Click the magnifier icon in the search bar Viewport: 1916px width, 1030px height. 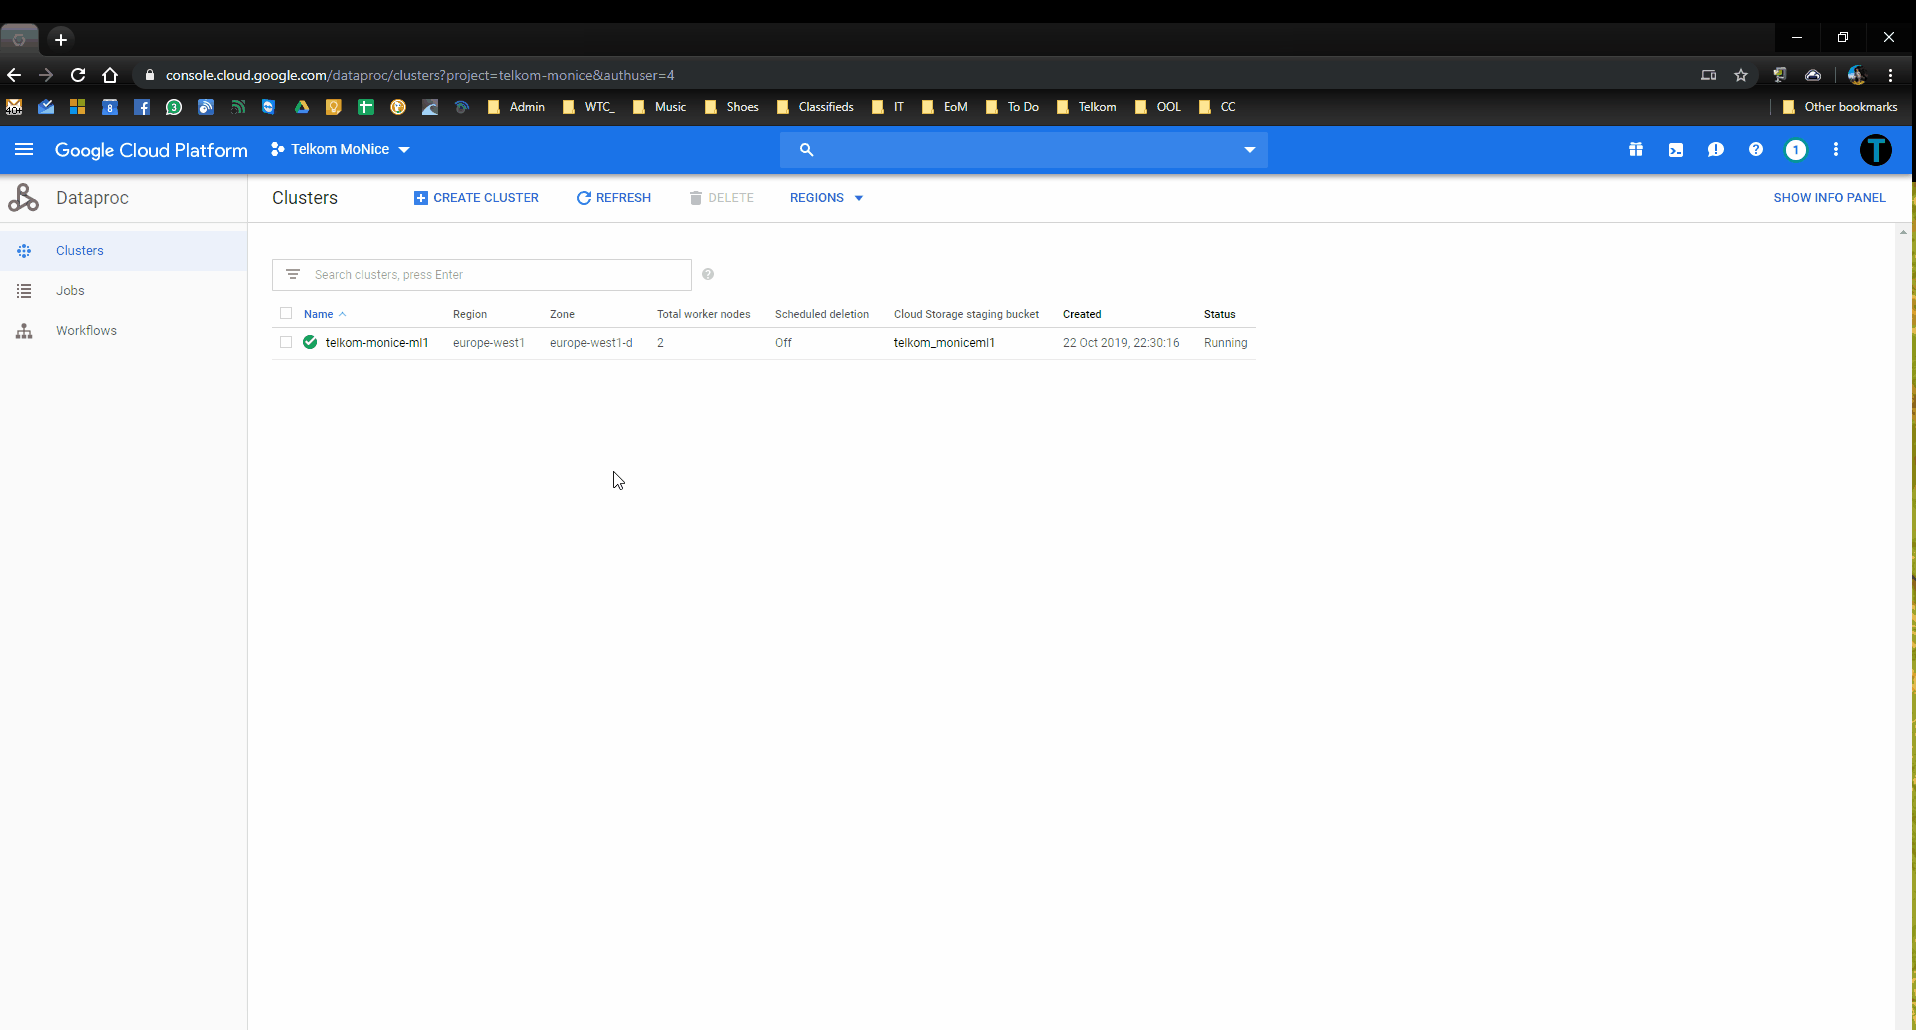806,150
